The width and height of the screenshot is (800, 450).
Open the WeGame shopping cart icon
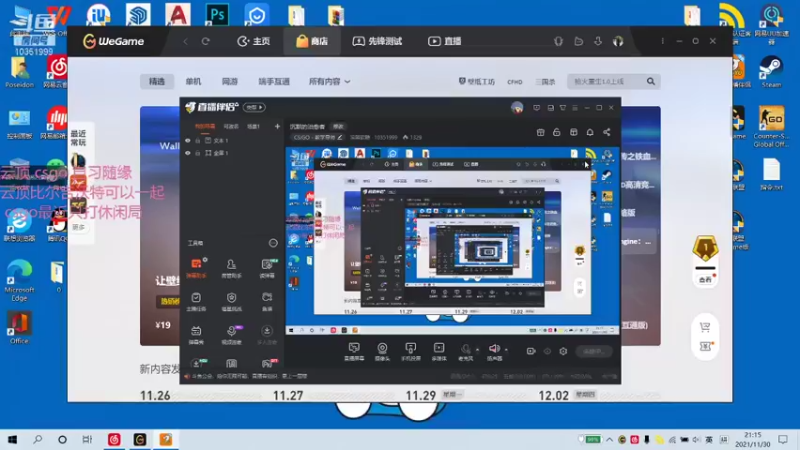pos(705,327)
